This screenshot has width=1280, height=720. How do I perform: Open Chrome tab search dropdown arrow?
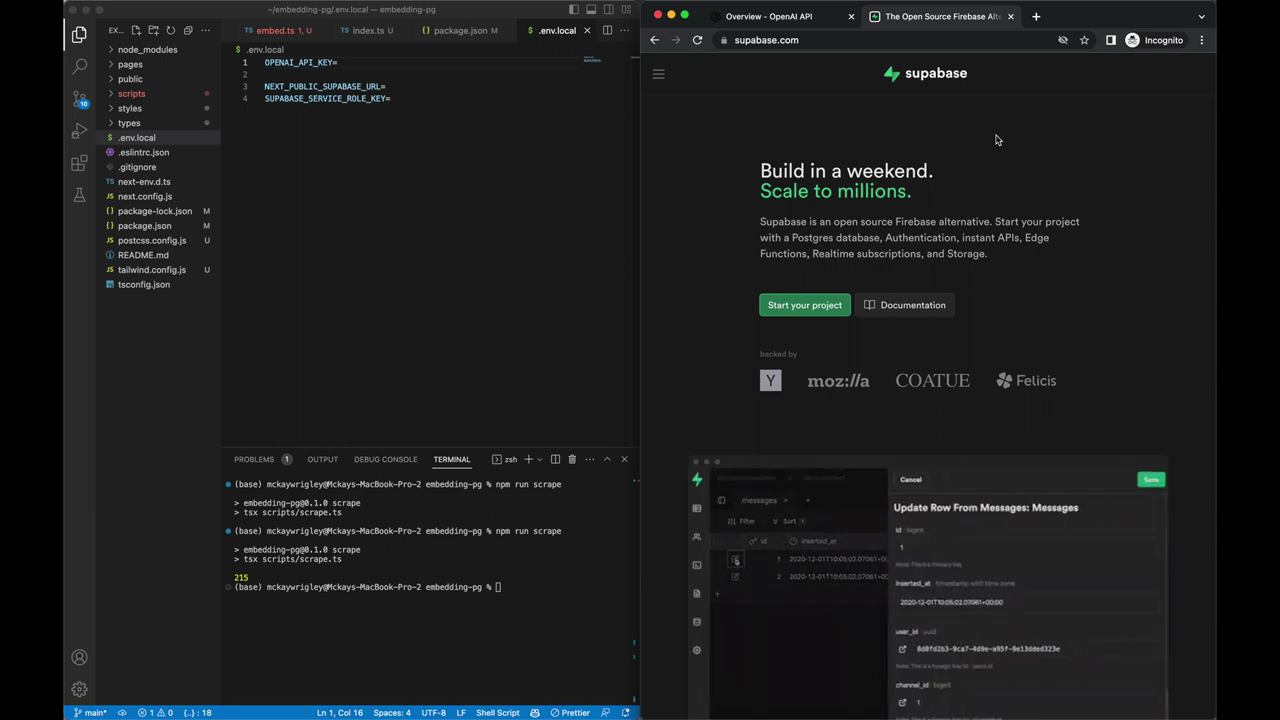1201,16
